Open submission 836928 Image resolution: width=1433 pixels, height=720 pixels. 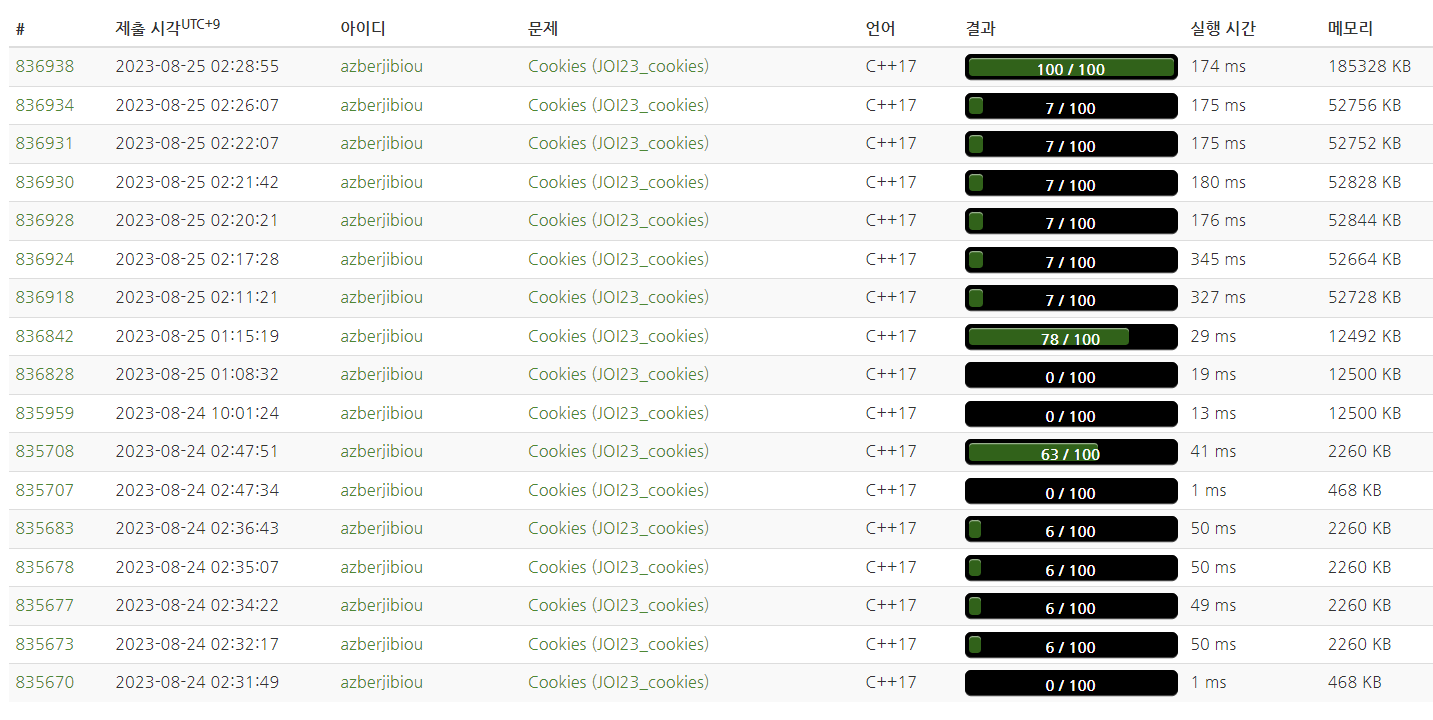45,220
